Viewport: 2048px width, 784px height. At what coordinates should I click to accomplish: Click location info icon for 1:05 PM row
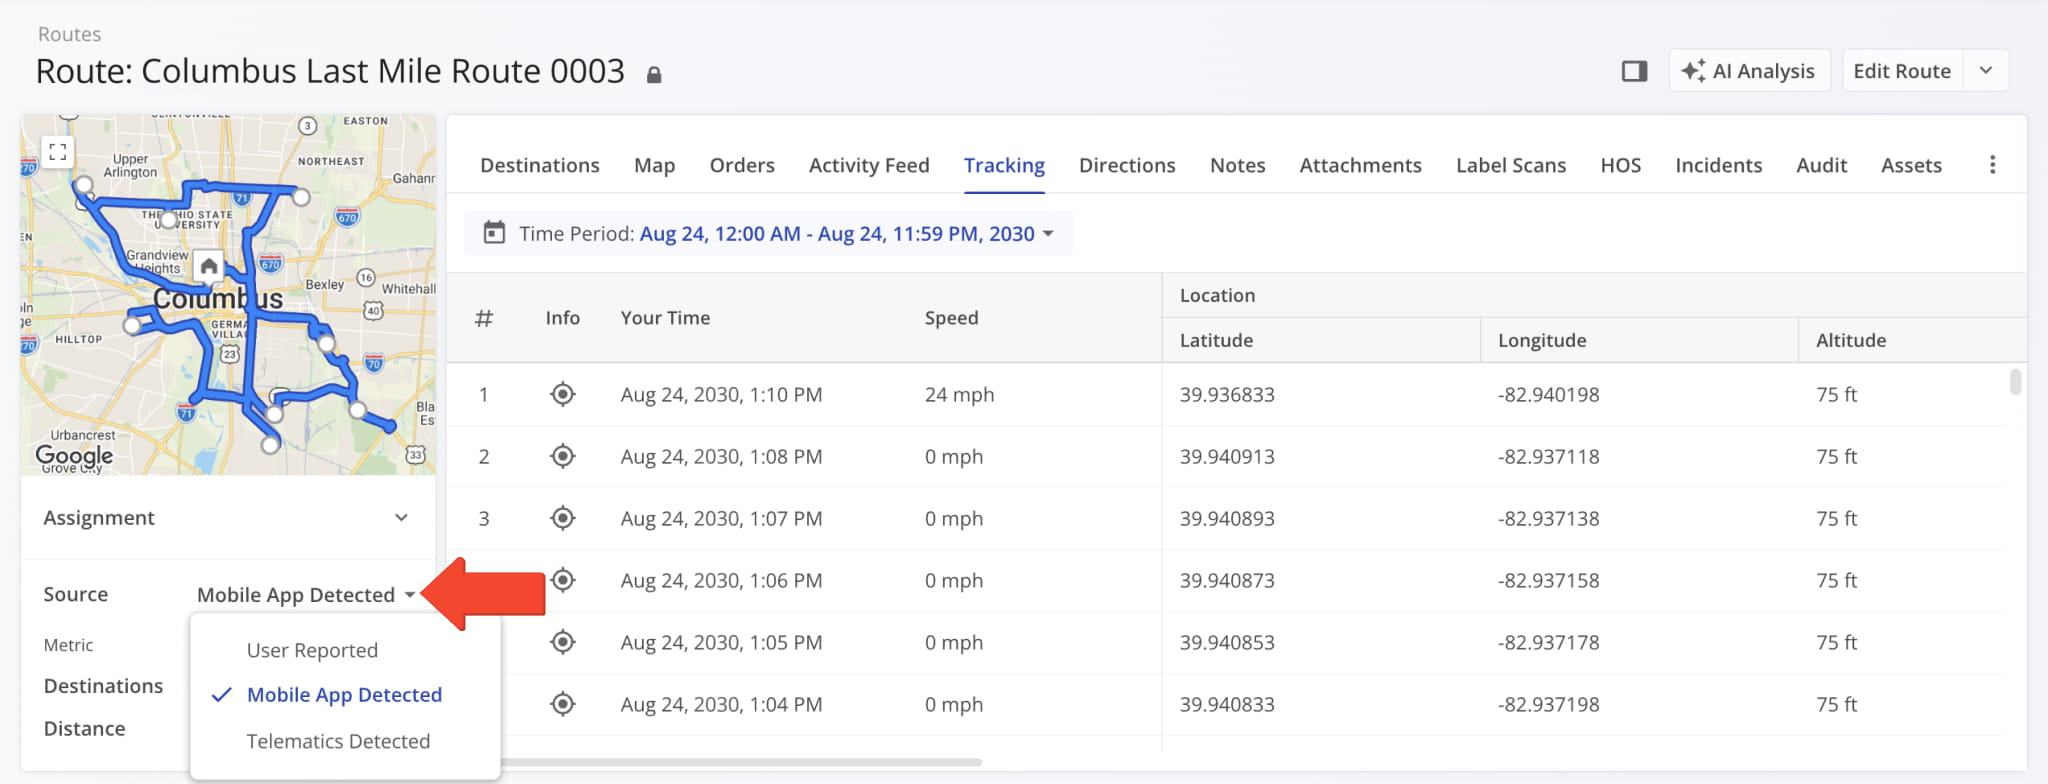coord(563,642)
